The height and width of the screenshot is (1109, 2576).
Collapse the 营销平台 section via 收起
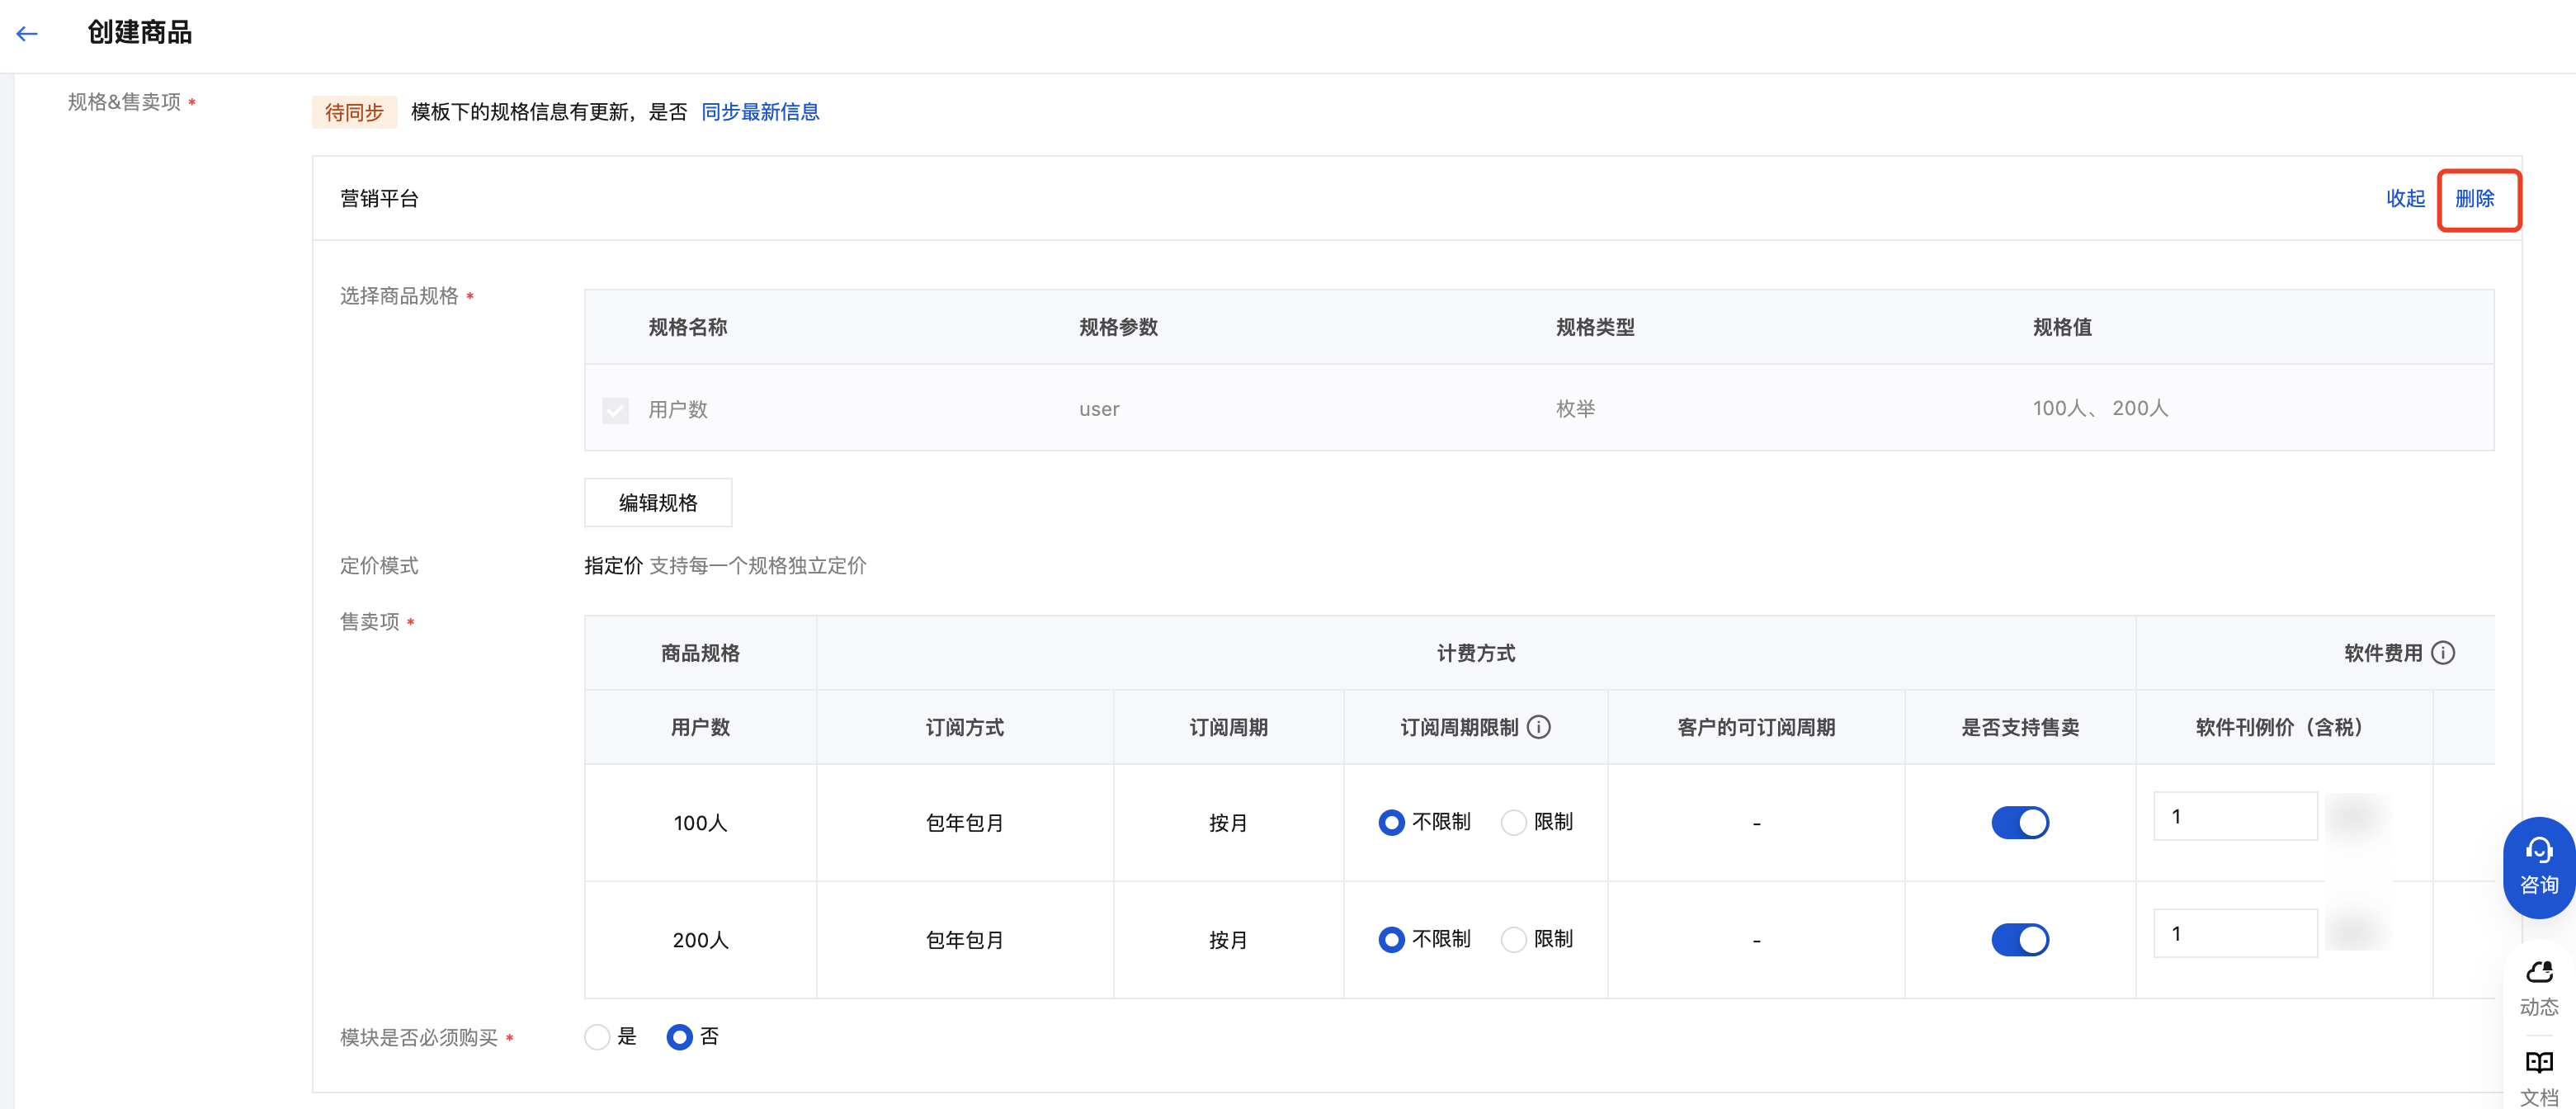2405,198
